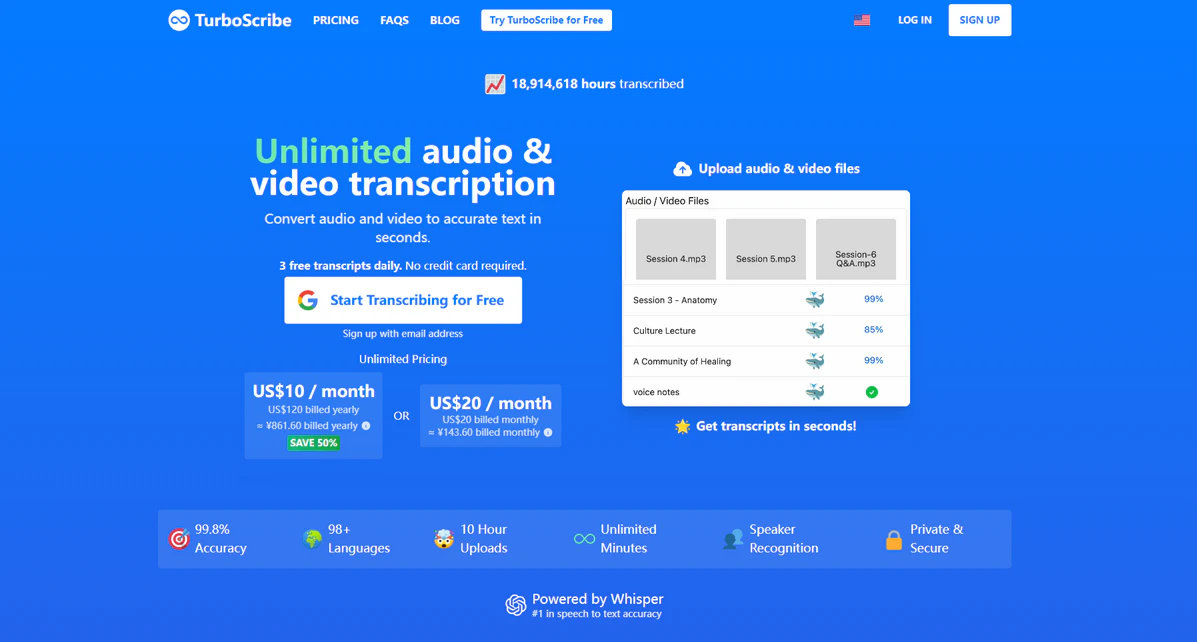Click A Community of Healing row title

682,361
